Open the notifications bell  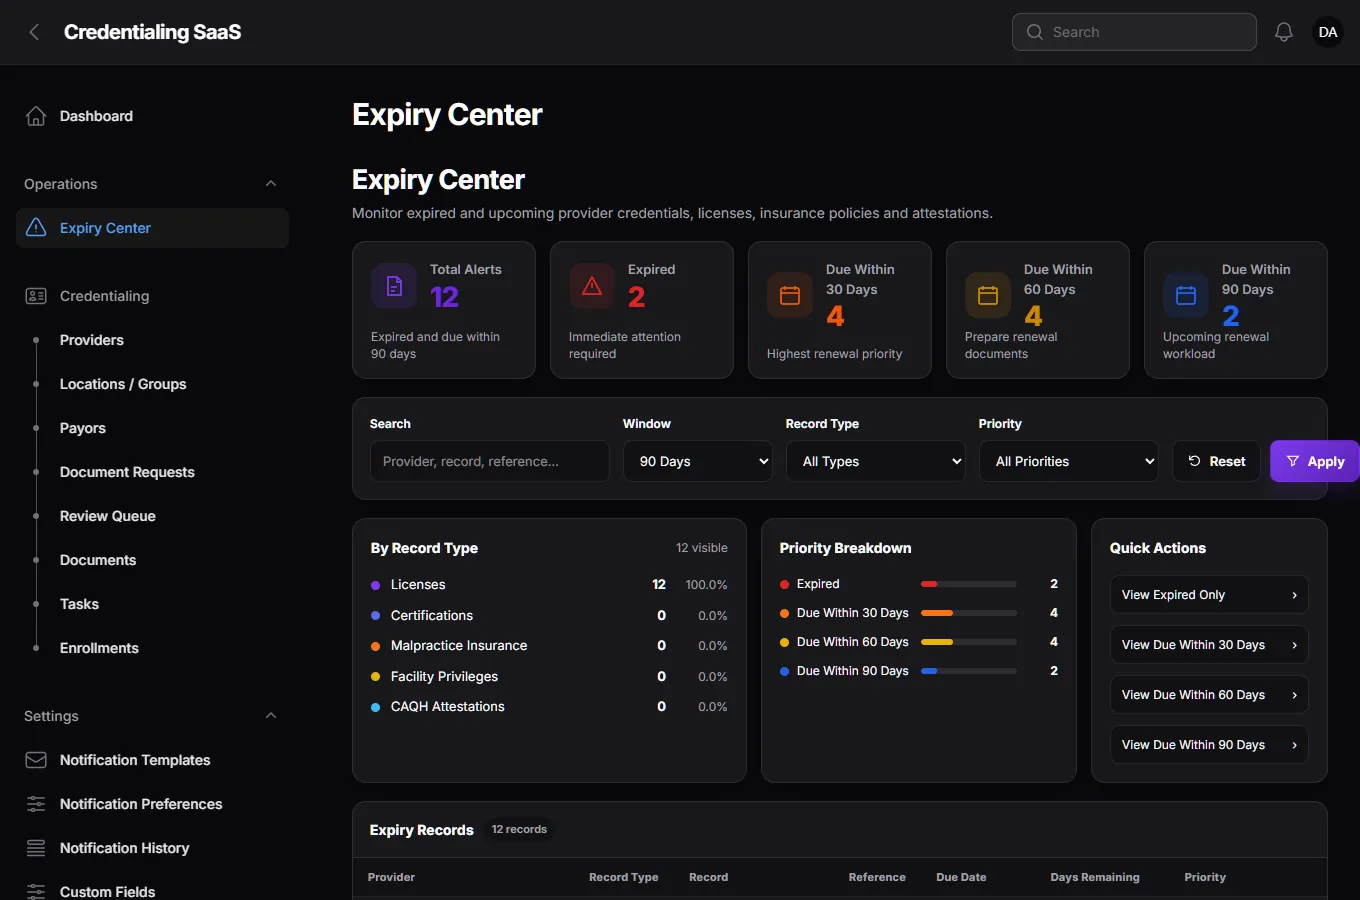1284,32
